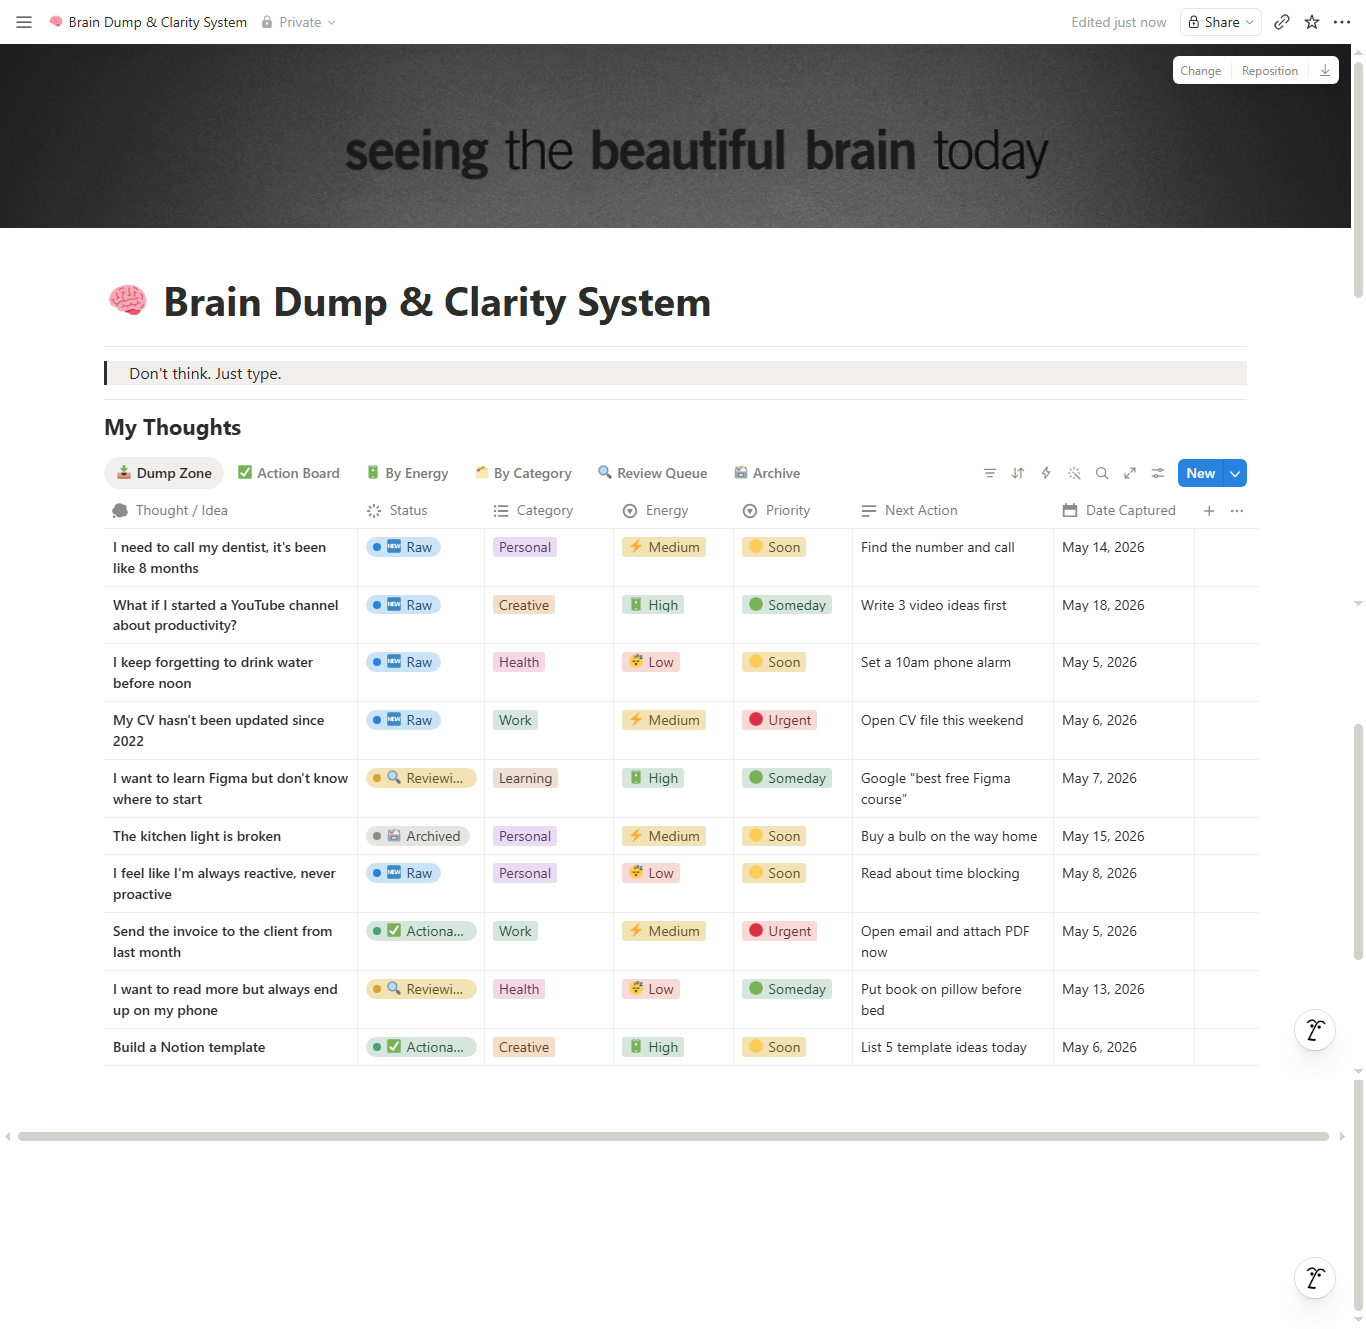Expand the New button dropdown arrow

(x=1236, y=473)
